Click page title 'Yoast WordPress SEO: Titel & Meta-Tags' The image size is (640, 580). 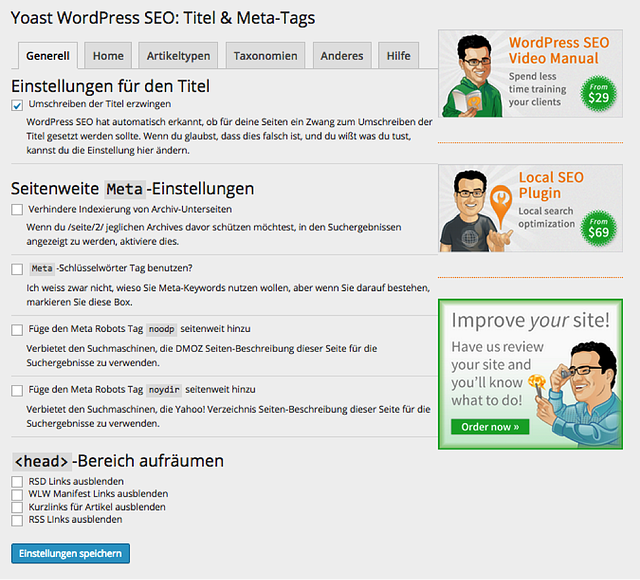coord(163,18)
